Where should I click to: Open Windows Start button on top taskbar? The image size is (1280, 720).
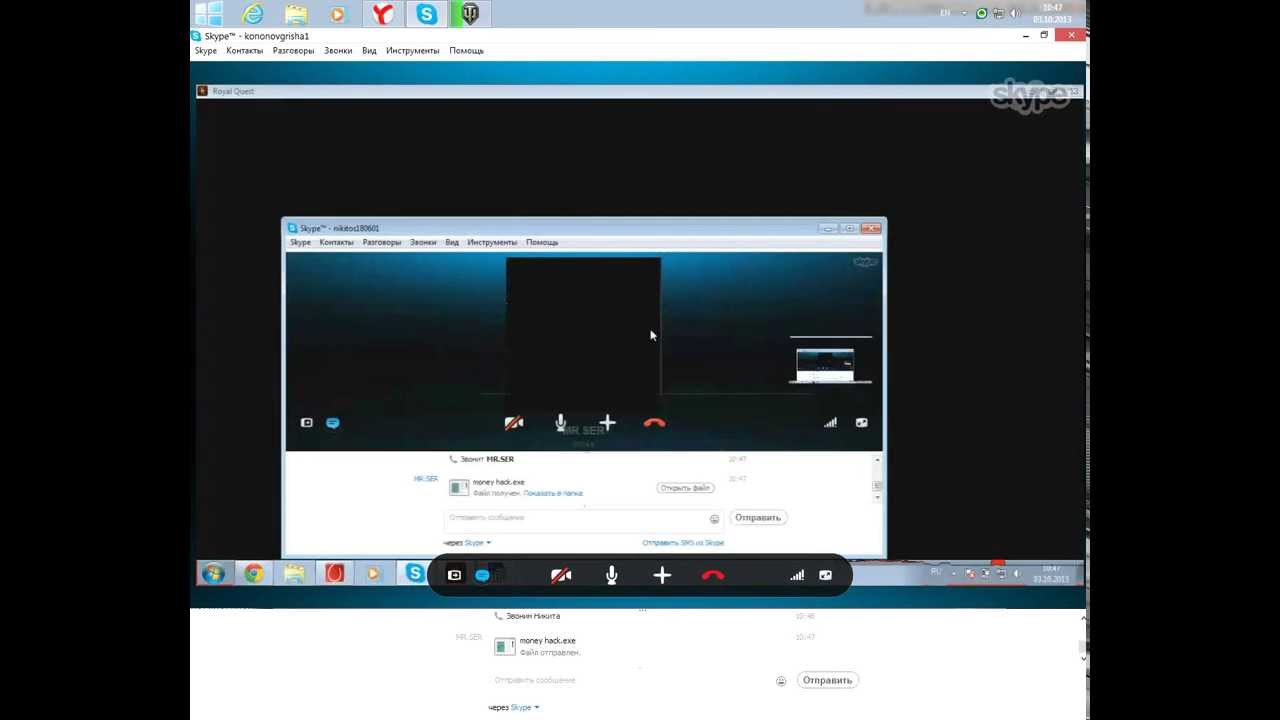click(x=209, y=13)
